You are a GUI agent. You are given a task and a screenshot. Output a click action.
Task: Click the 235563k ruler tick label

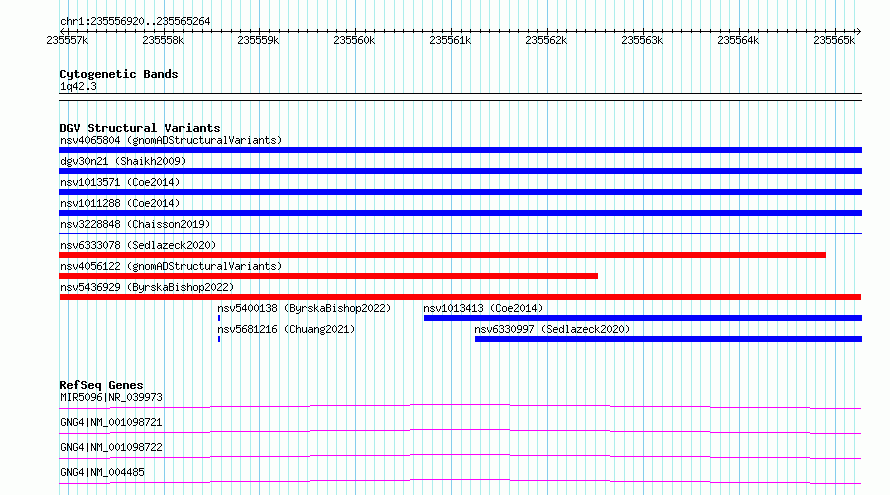(x=642, y=40)
